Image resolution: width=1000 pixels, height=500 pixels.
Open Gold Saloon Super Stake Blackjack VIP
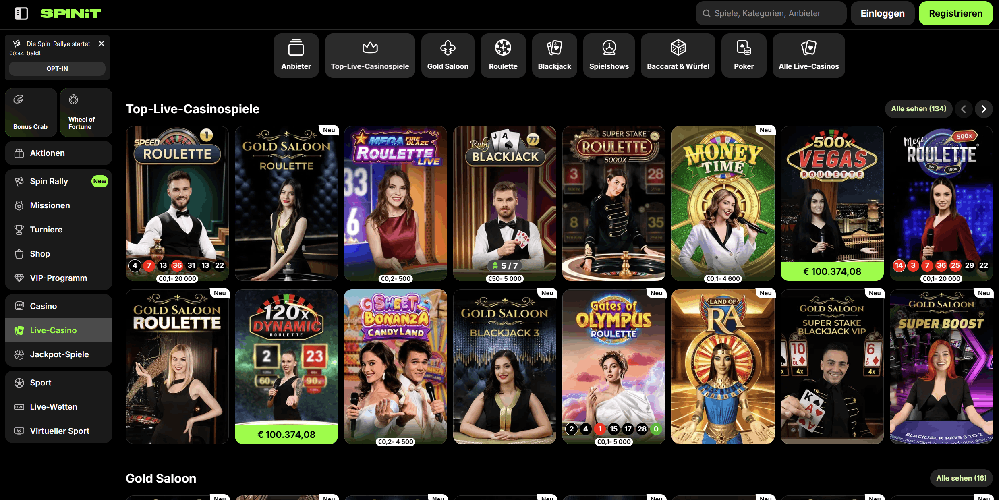click(x=832, y=367)
